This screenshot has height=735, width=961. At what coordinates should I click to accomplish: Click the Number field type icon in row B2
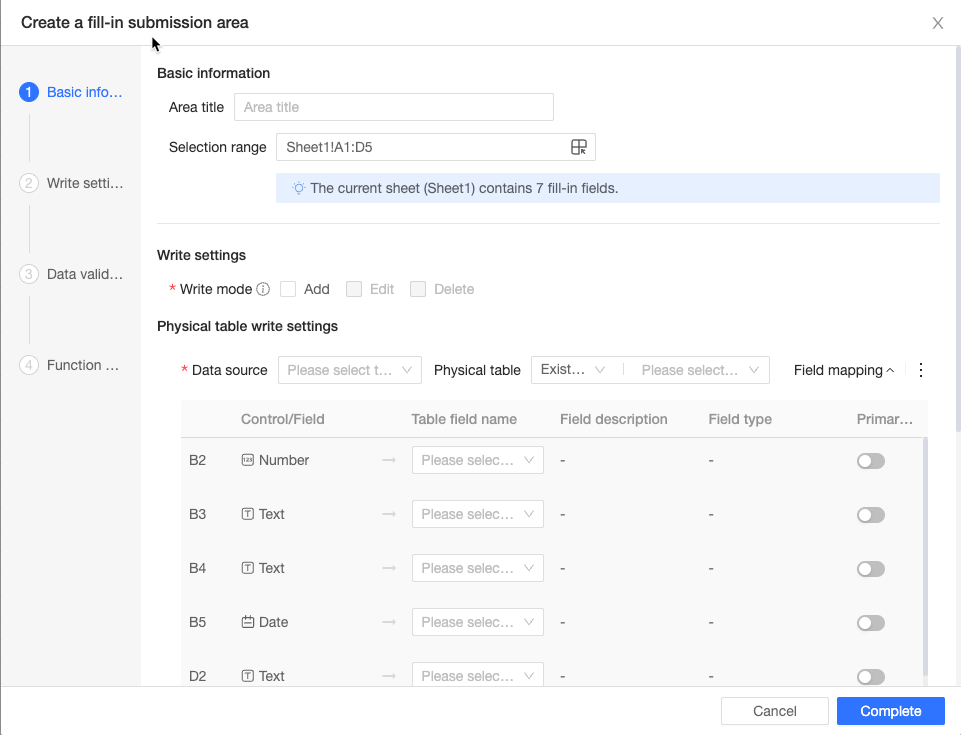[x=248, y=460]
